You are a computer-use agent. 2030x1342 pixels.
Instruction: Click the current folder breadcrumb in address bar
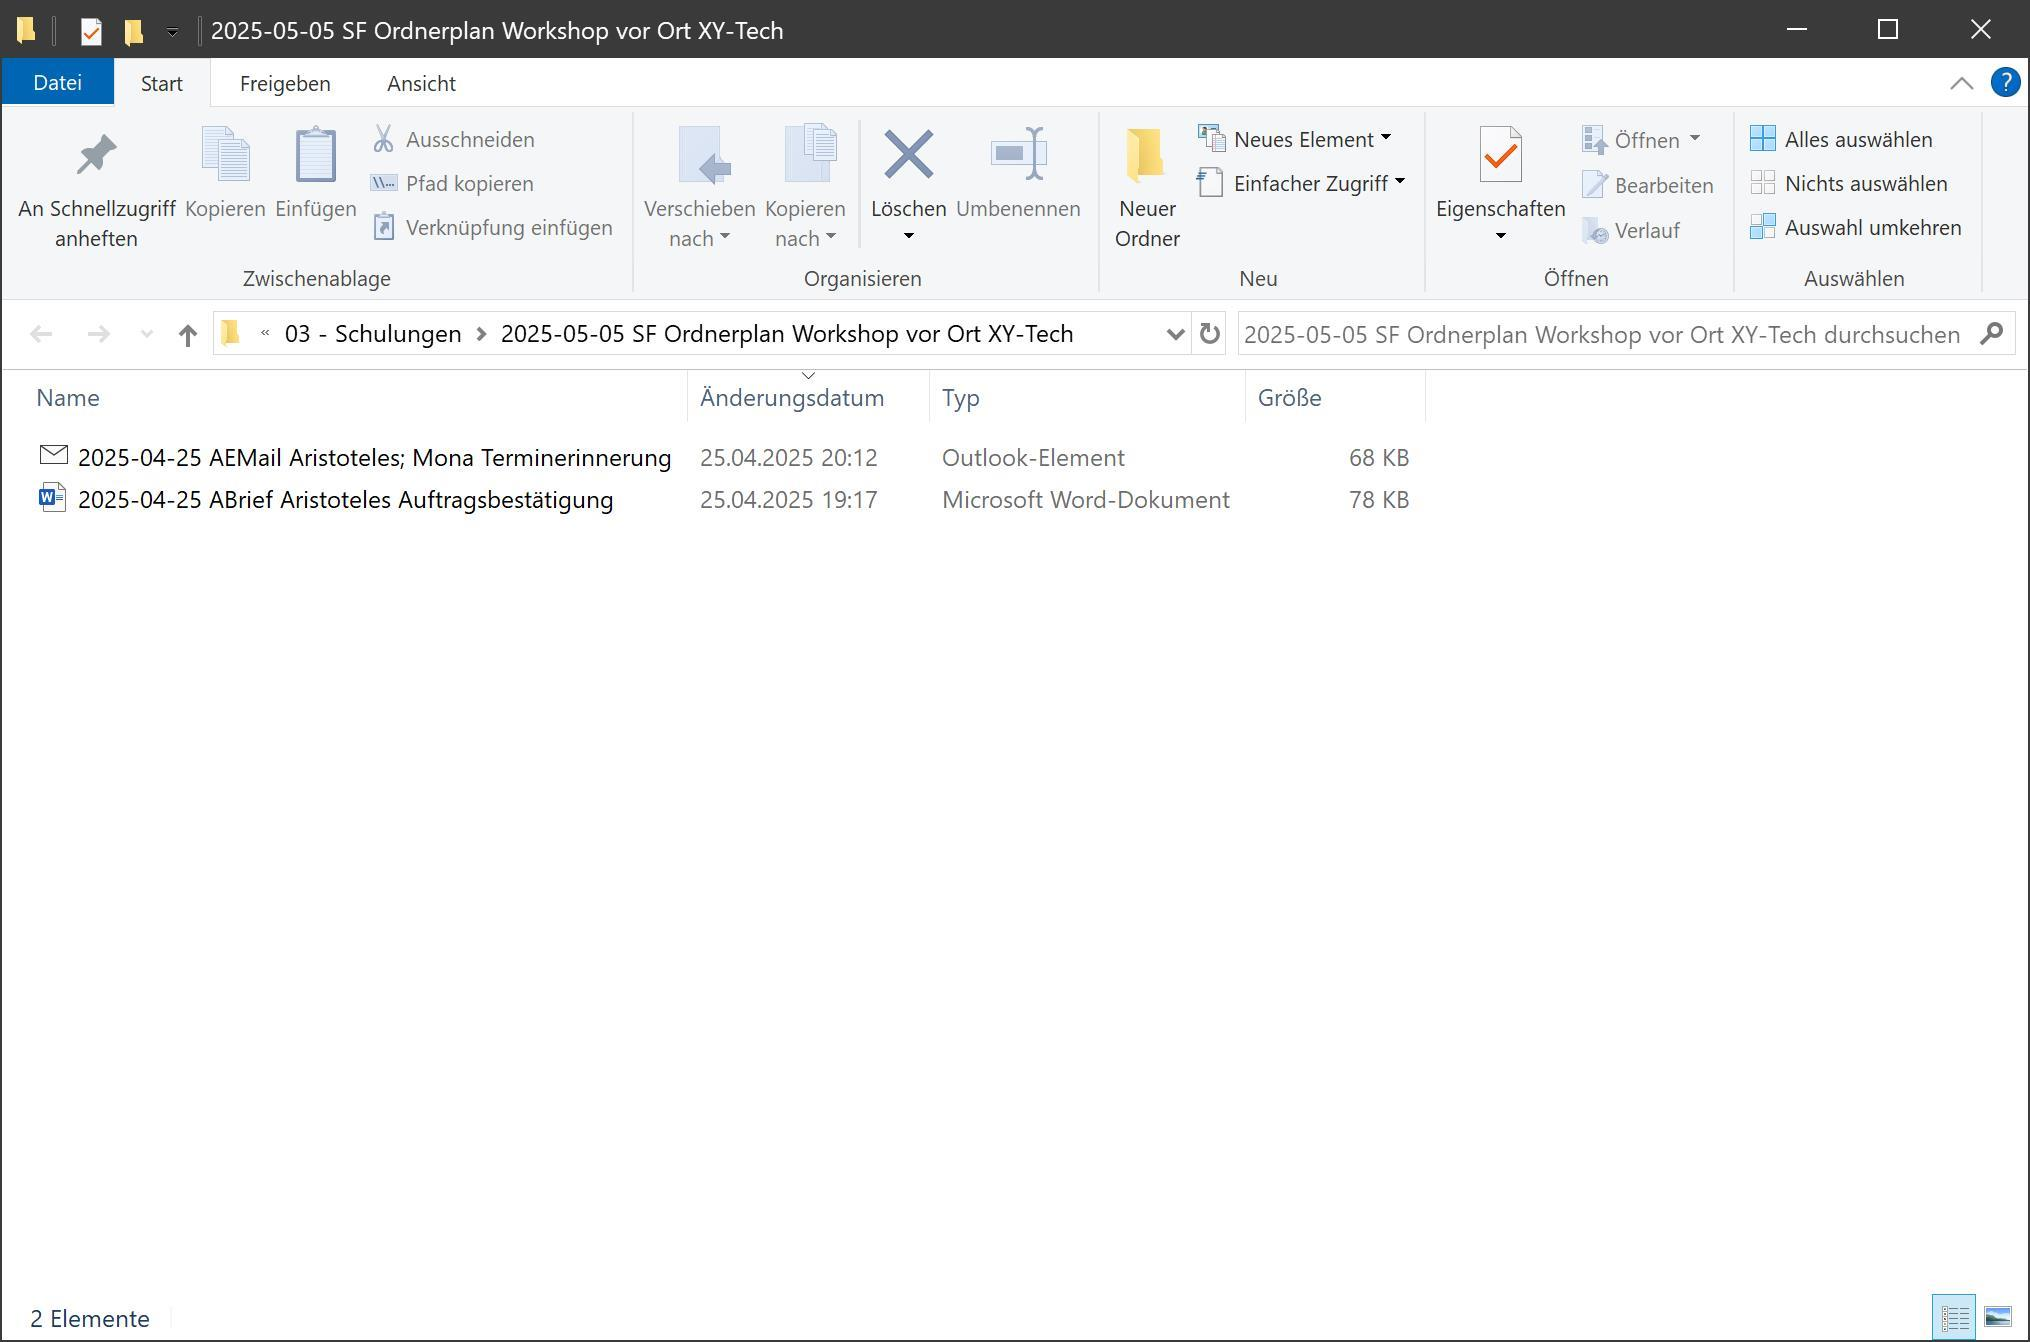click(786, 334)
